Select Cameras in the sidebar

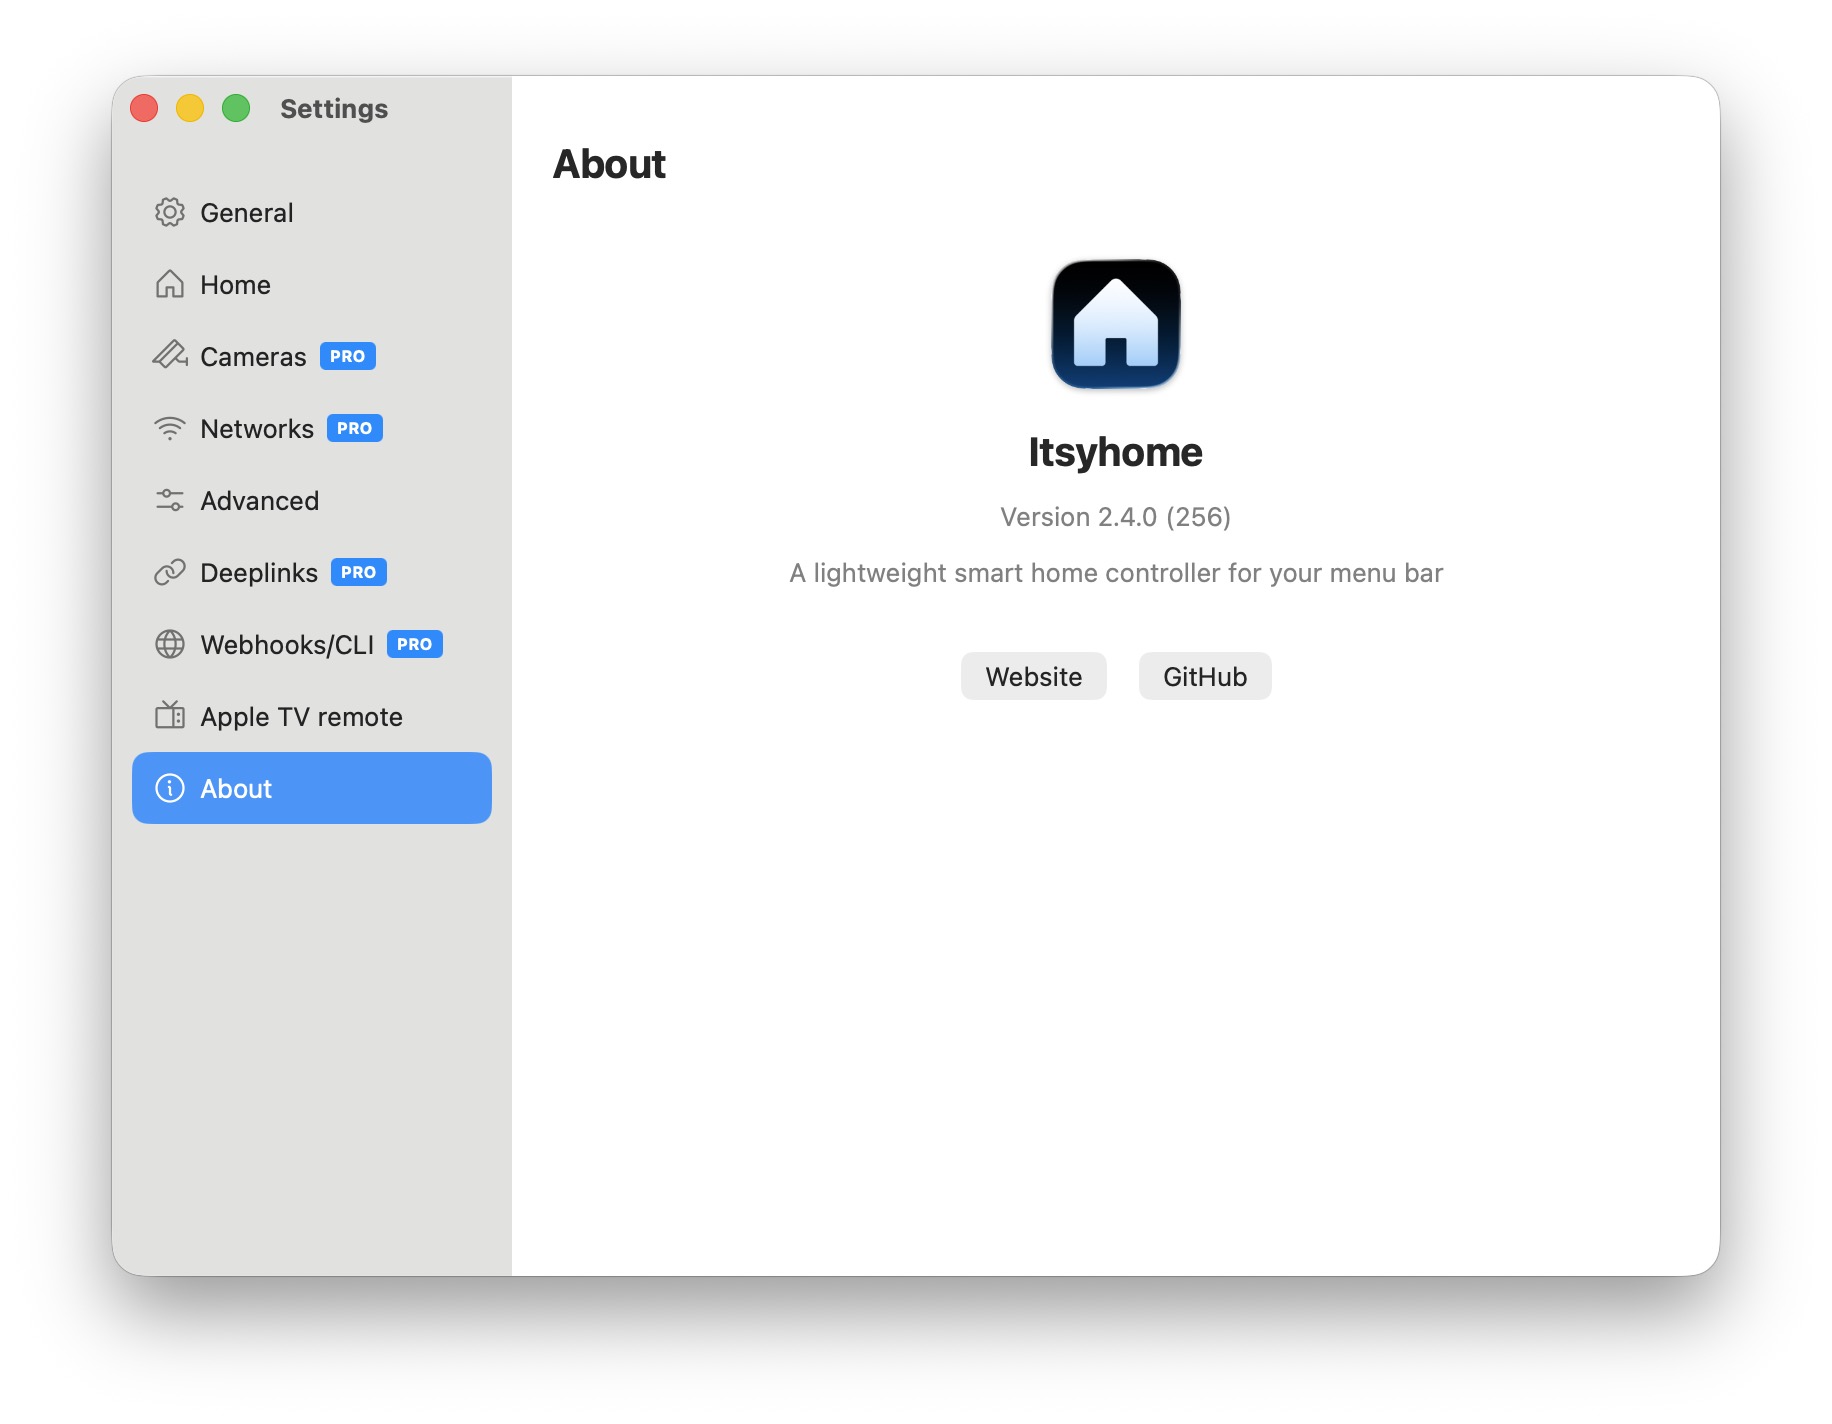point(312,356)
